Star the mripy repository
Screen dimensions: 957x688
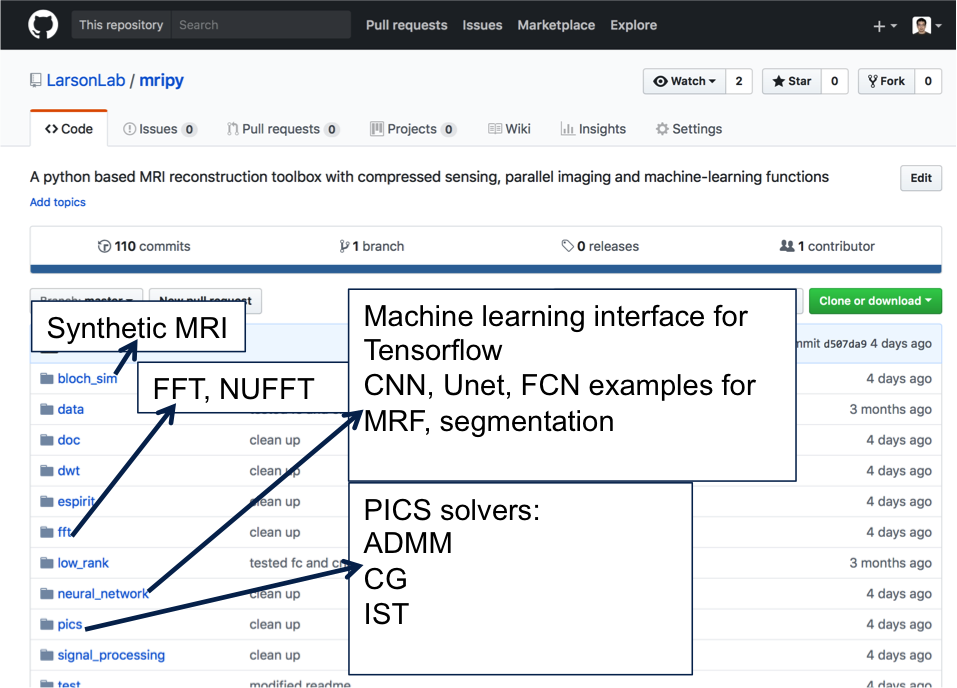pos(791,81)
